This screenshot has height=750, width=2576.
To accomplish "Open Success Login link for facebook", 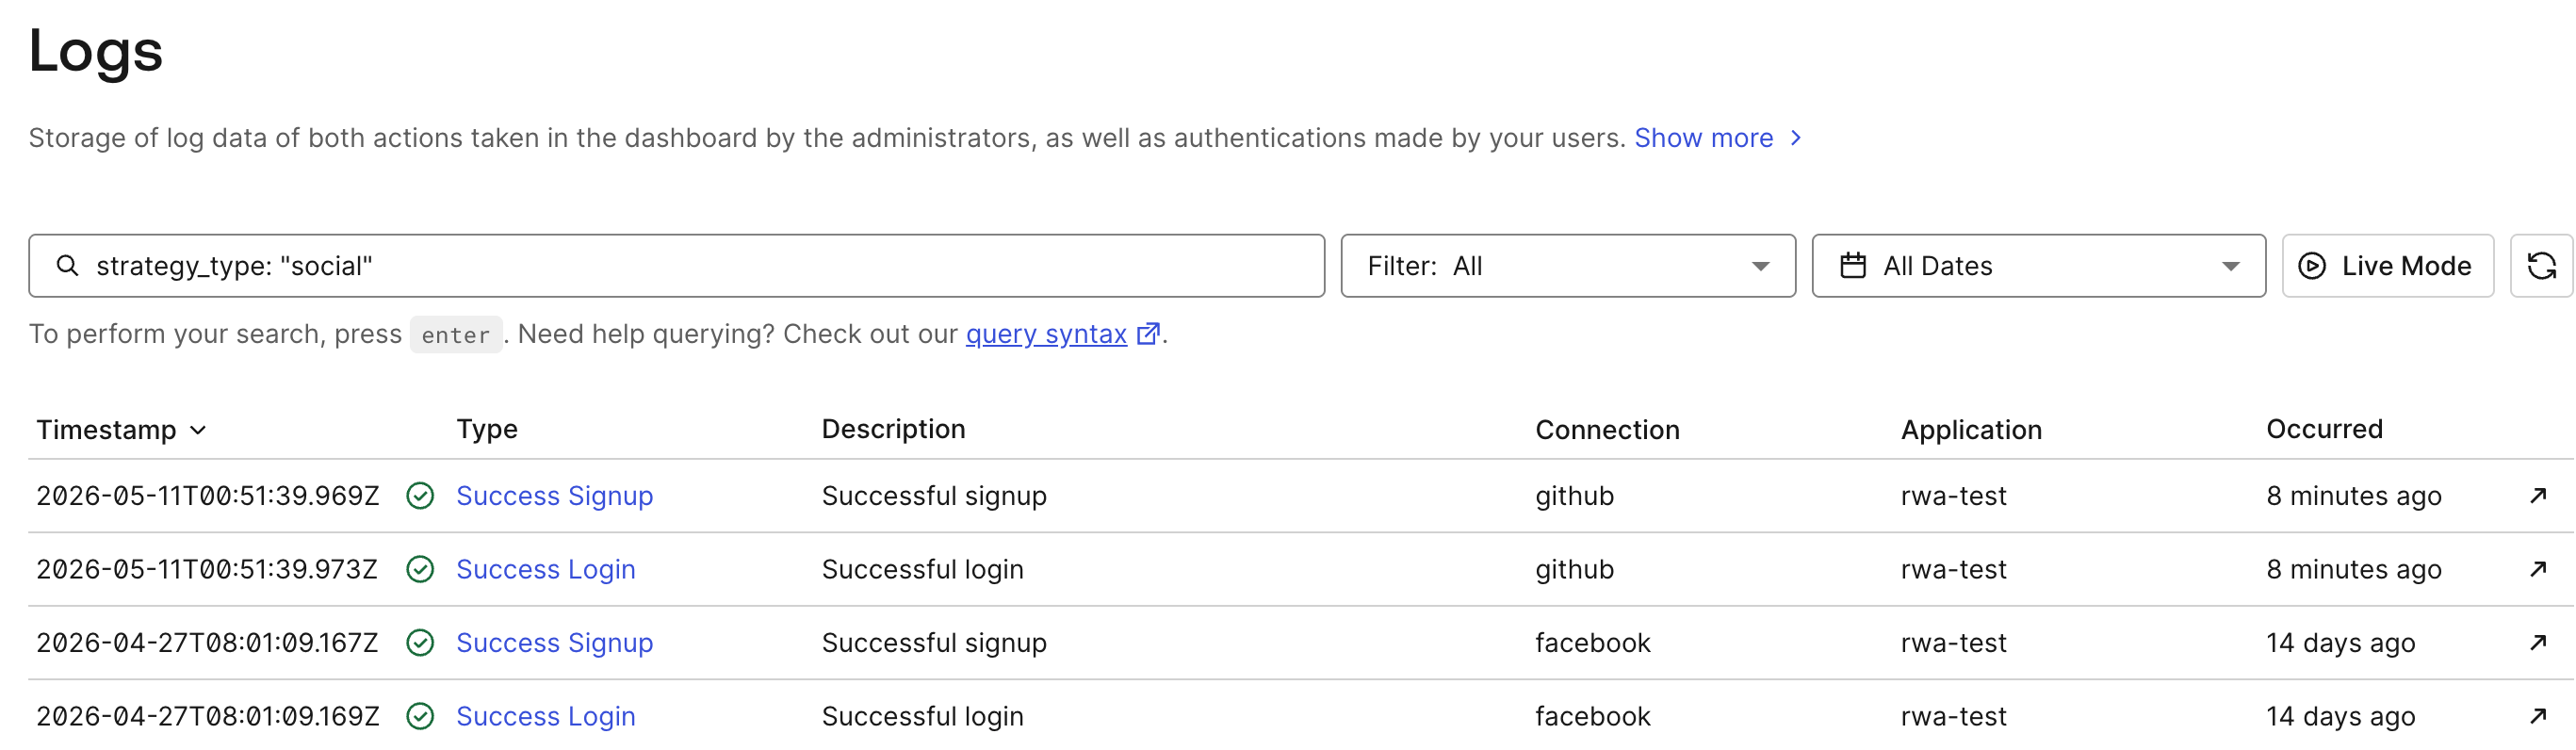I will tap(545, 716).
